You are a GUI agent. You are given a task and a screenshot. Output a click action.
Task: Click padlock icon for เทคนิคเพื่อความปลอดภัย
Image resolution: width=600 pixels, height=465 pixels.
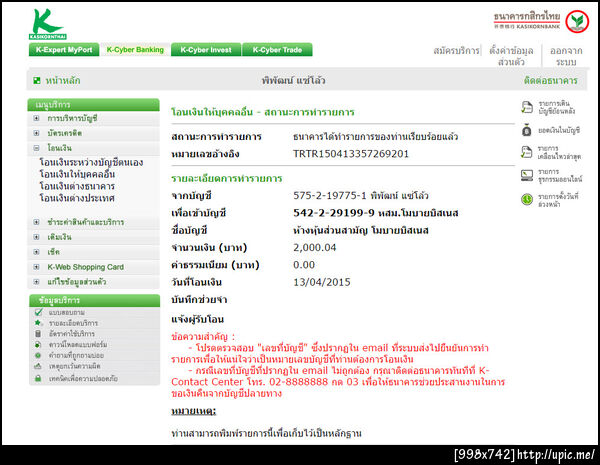point(38,378)
